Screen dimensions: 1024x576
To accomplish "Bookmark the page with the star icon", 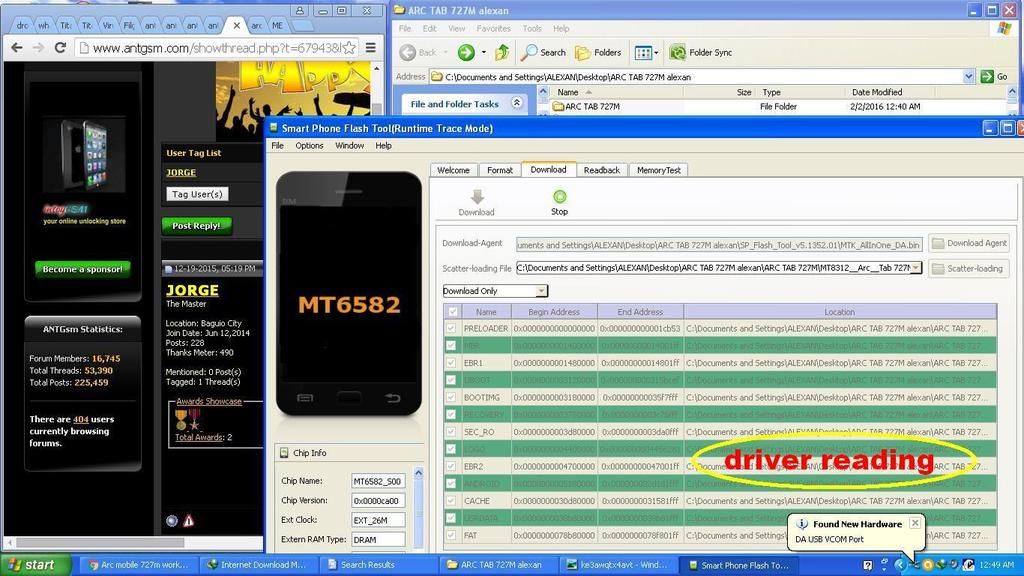I will pyautogui.click(x=349, y=48).
